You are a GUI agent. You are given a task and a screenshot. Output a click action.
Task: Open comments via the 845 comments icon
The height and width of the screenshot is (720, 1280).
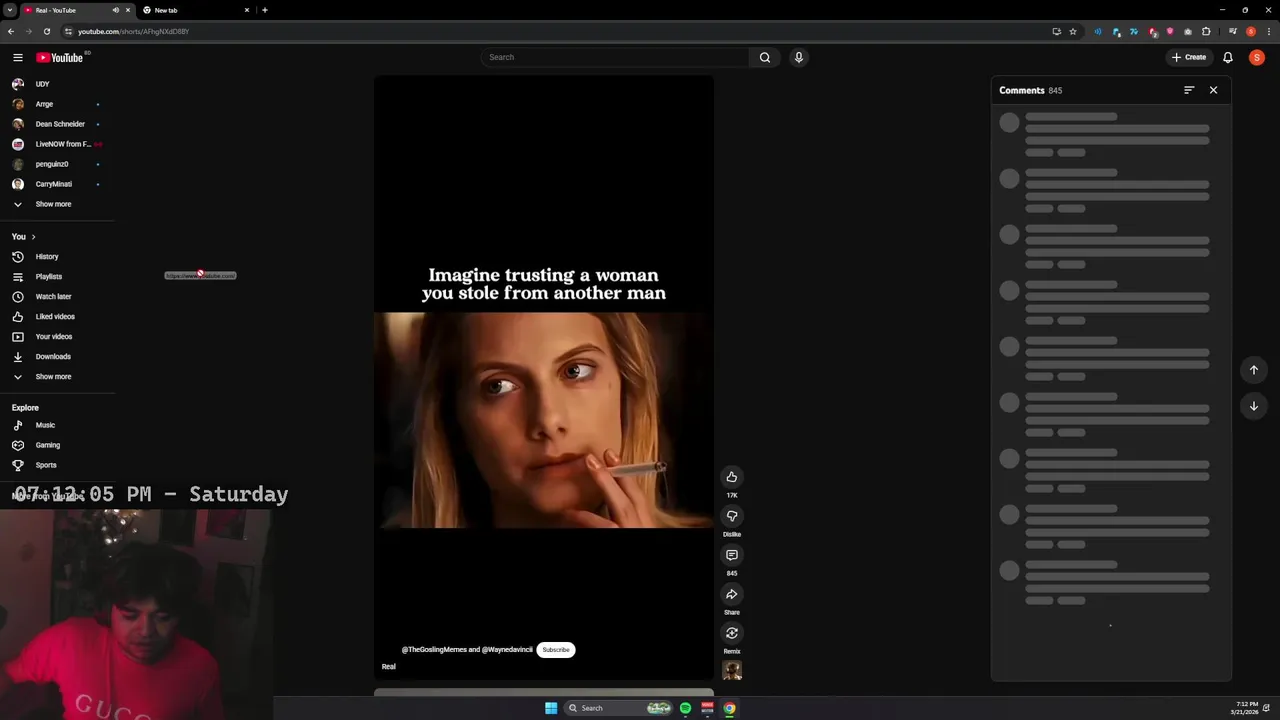point(732,555)
